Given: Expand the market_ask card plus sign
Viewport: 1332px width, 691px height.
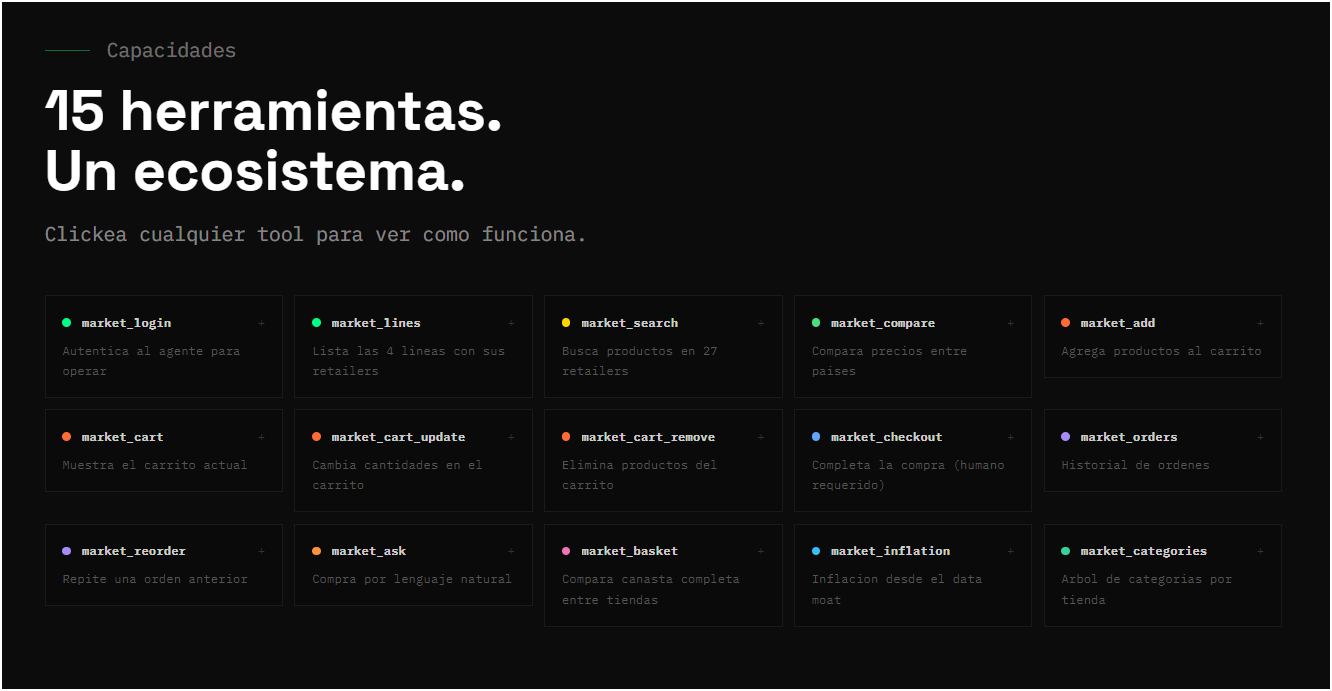Looking at the screenshot, I should pos(511,551).
